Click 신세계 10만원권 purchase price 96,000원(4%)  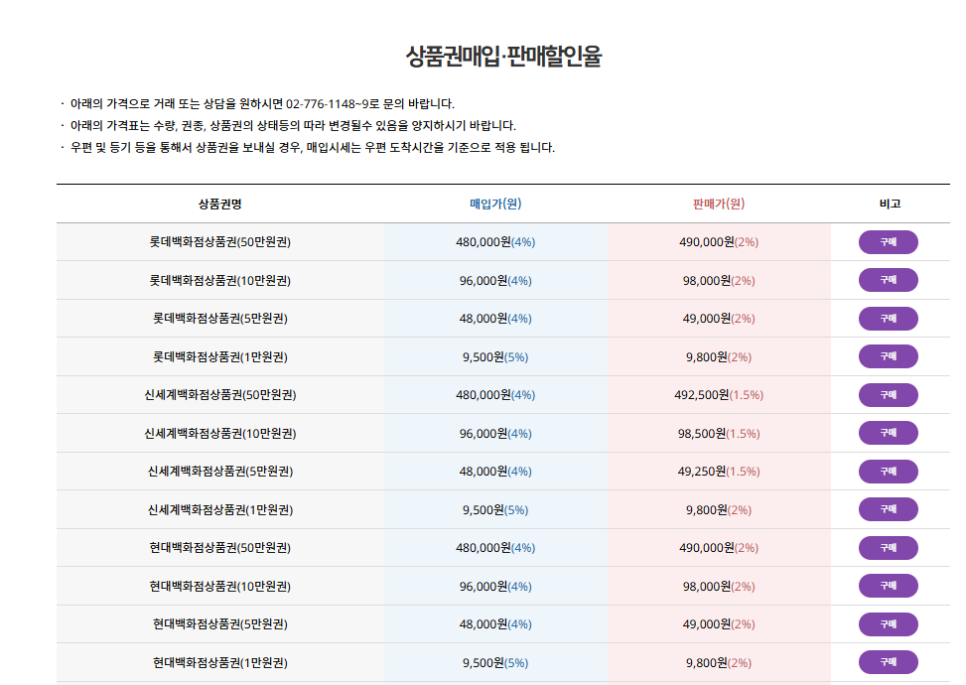tap(495, 433)
